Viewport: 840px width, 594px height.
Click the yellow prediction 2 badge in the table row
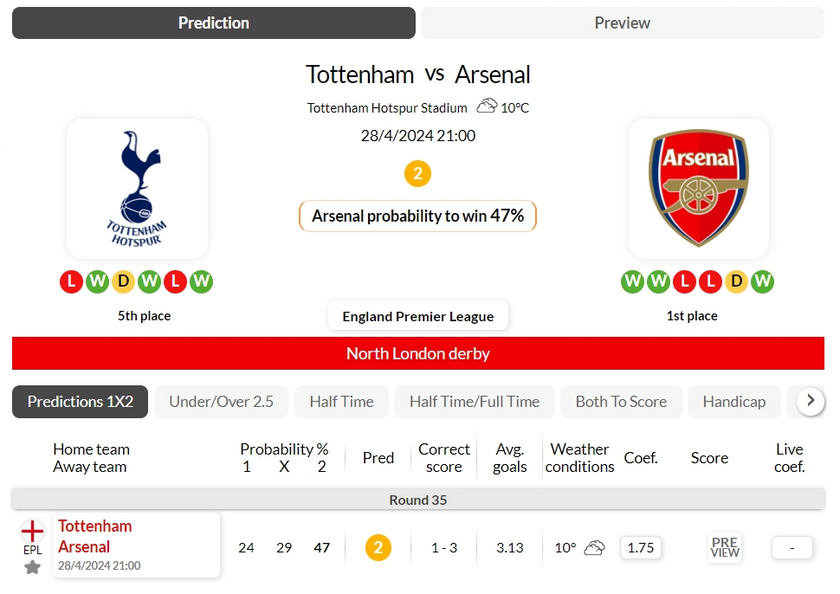[378, 548]
